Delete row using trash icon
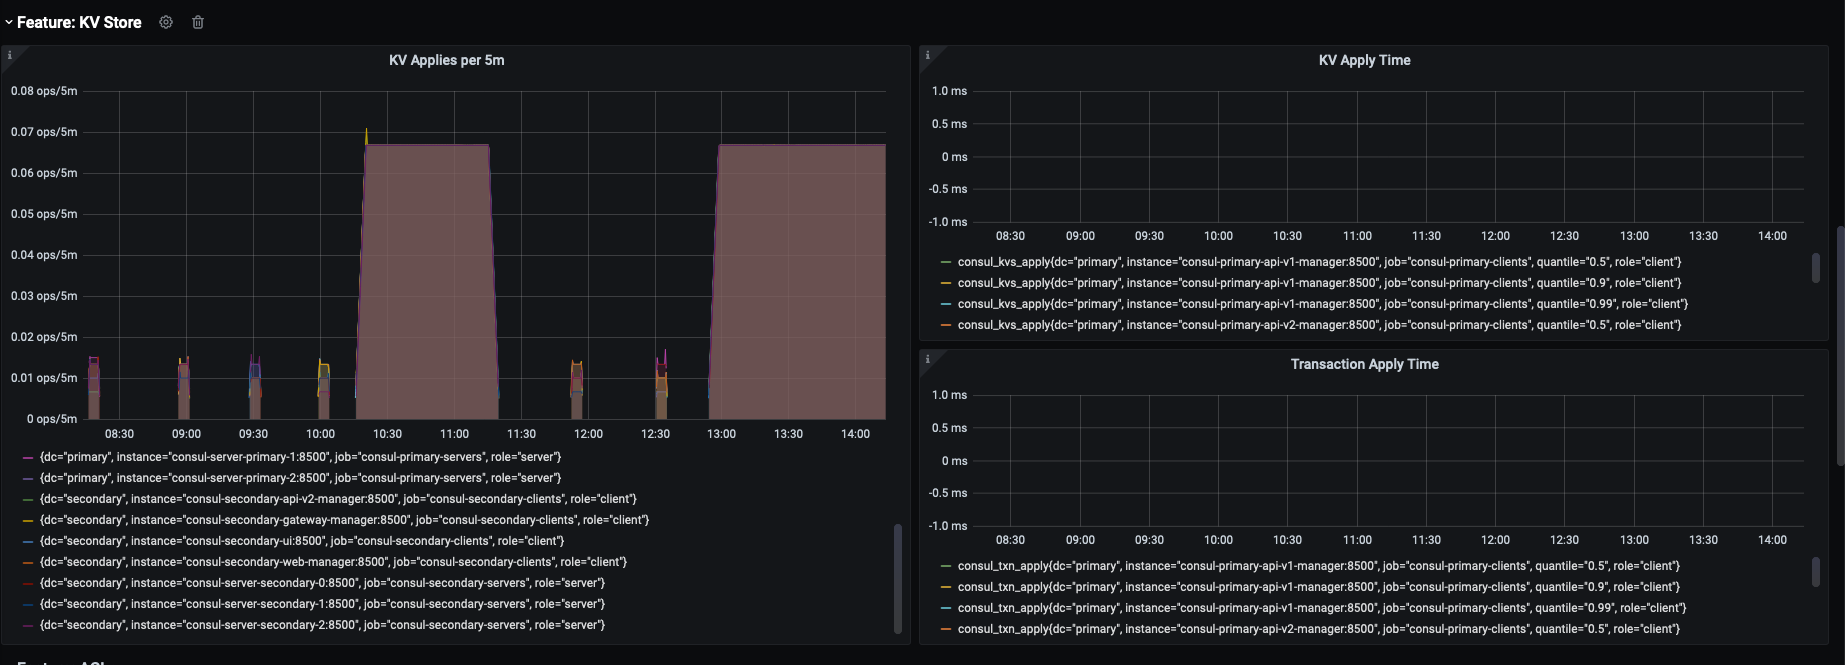 (x=198, y=22)
